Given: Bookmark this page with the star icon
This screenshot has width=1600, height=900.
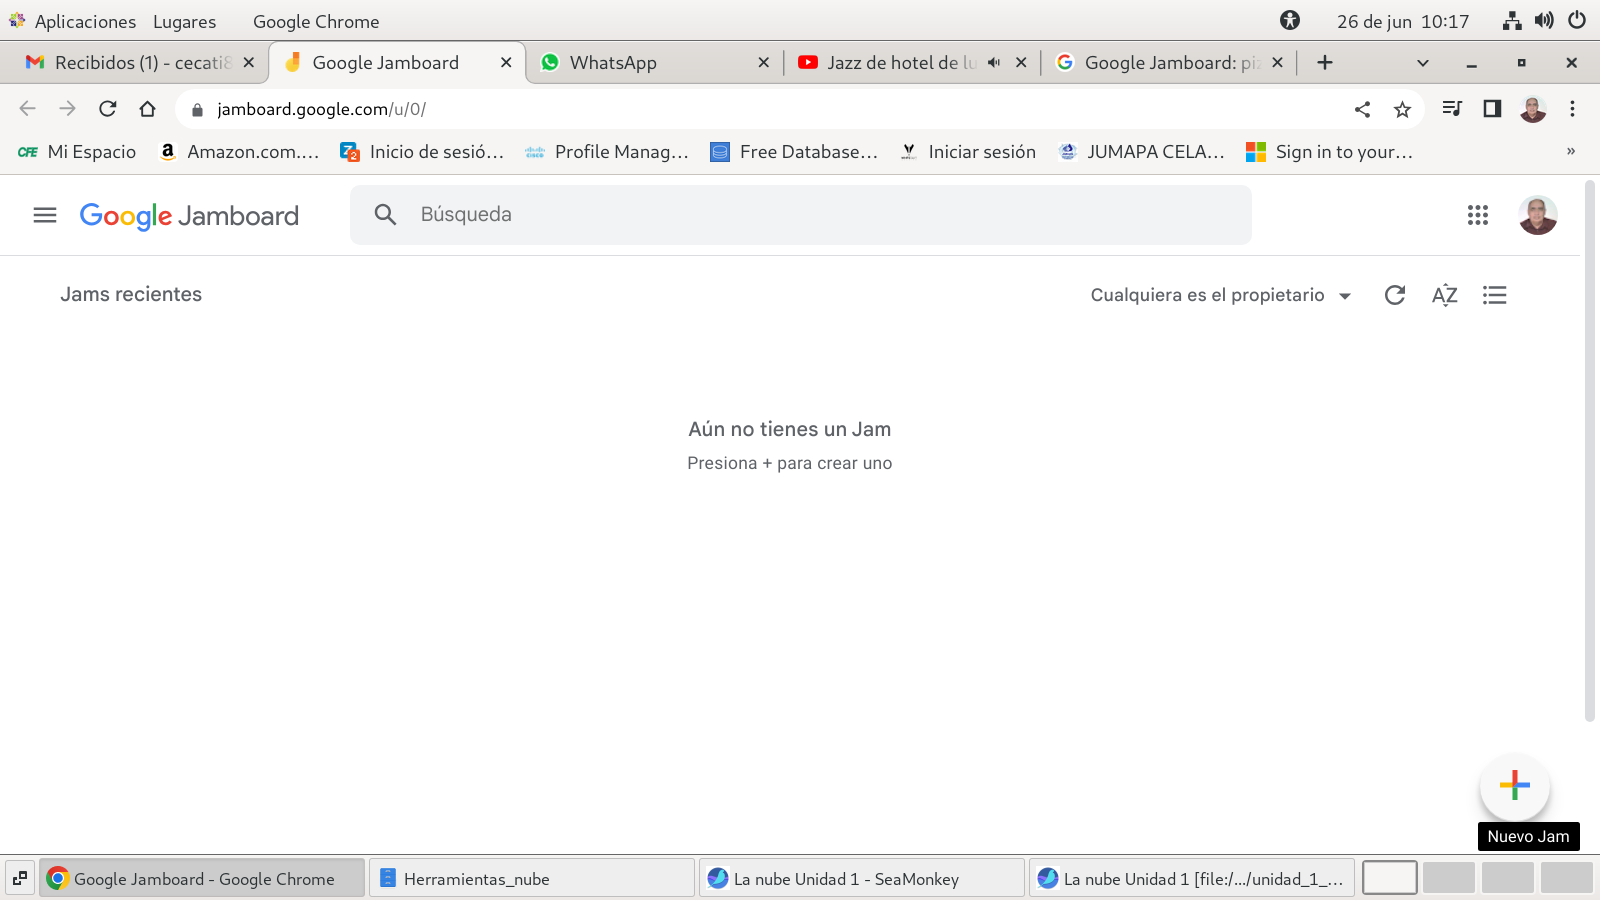Looking at the screenshot, I should [x=1402, y=109].
